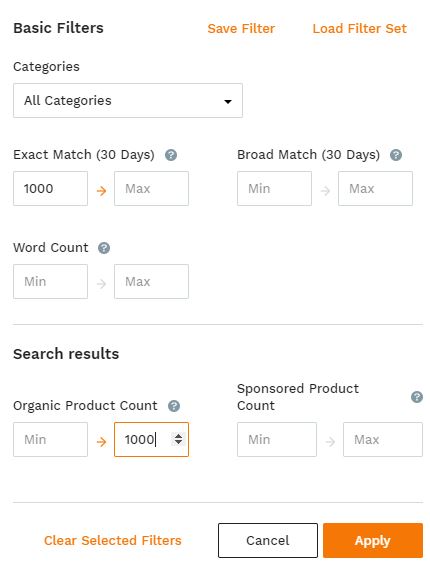The width and height of the screenshot is (430, 568).
Task: Select Sponsored Product Count Max field
Action: [383, 440]
